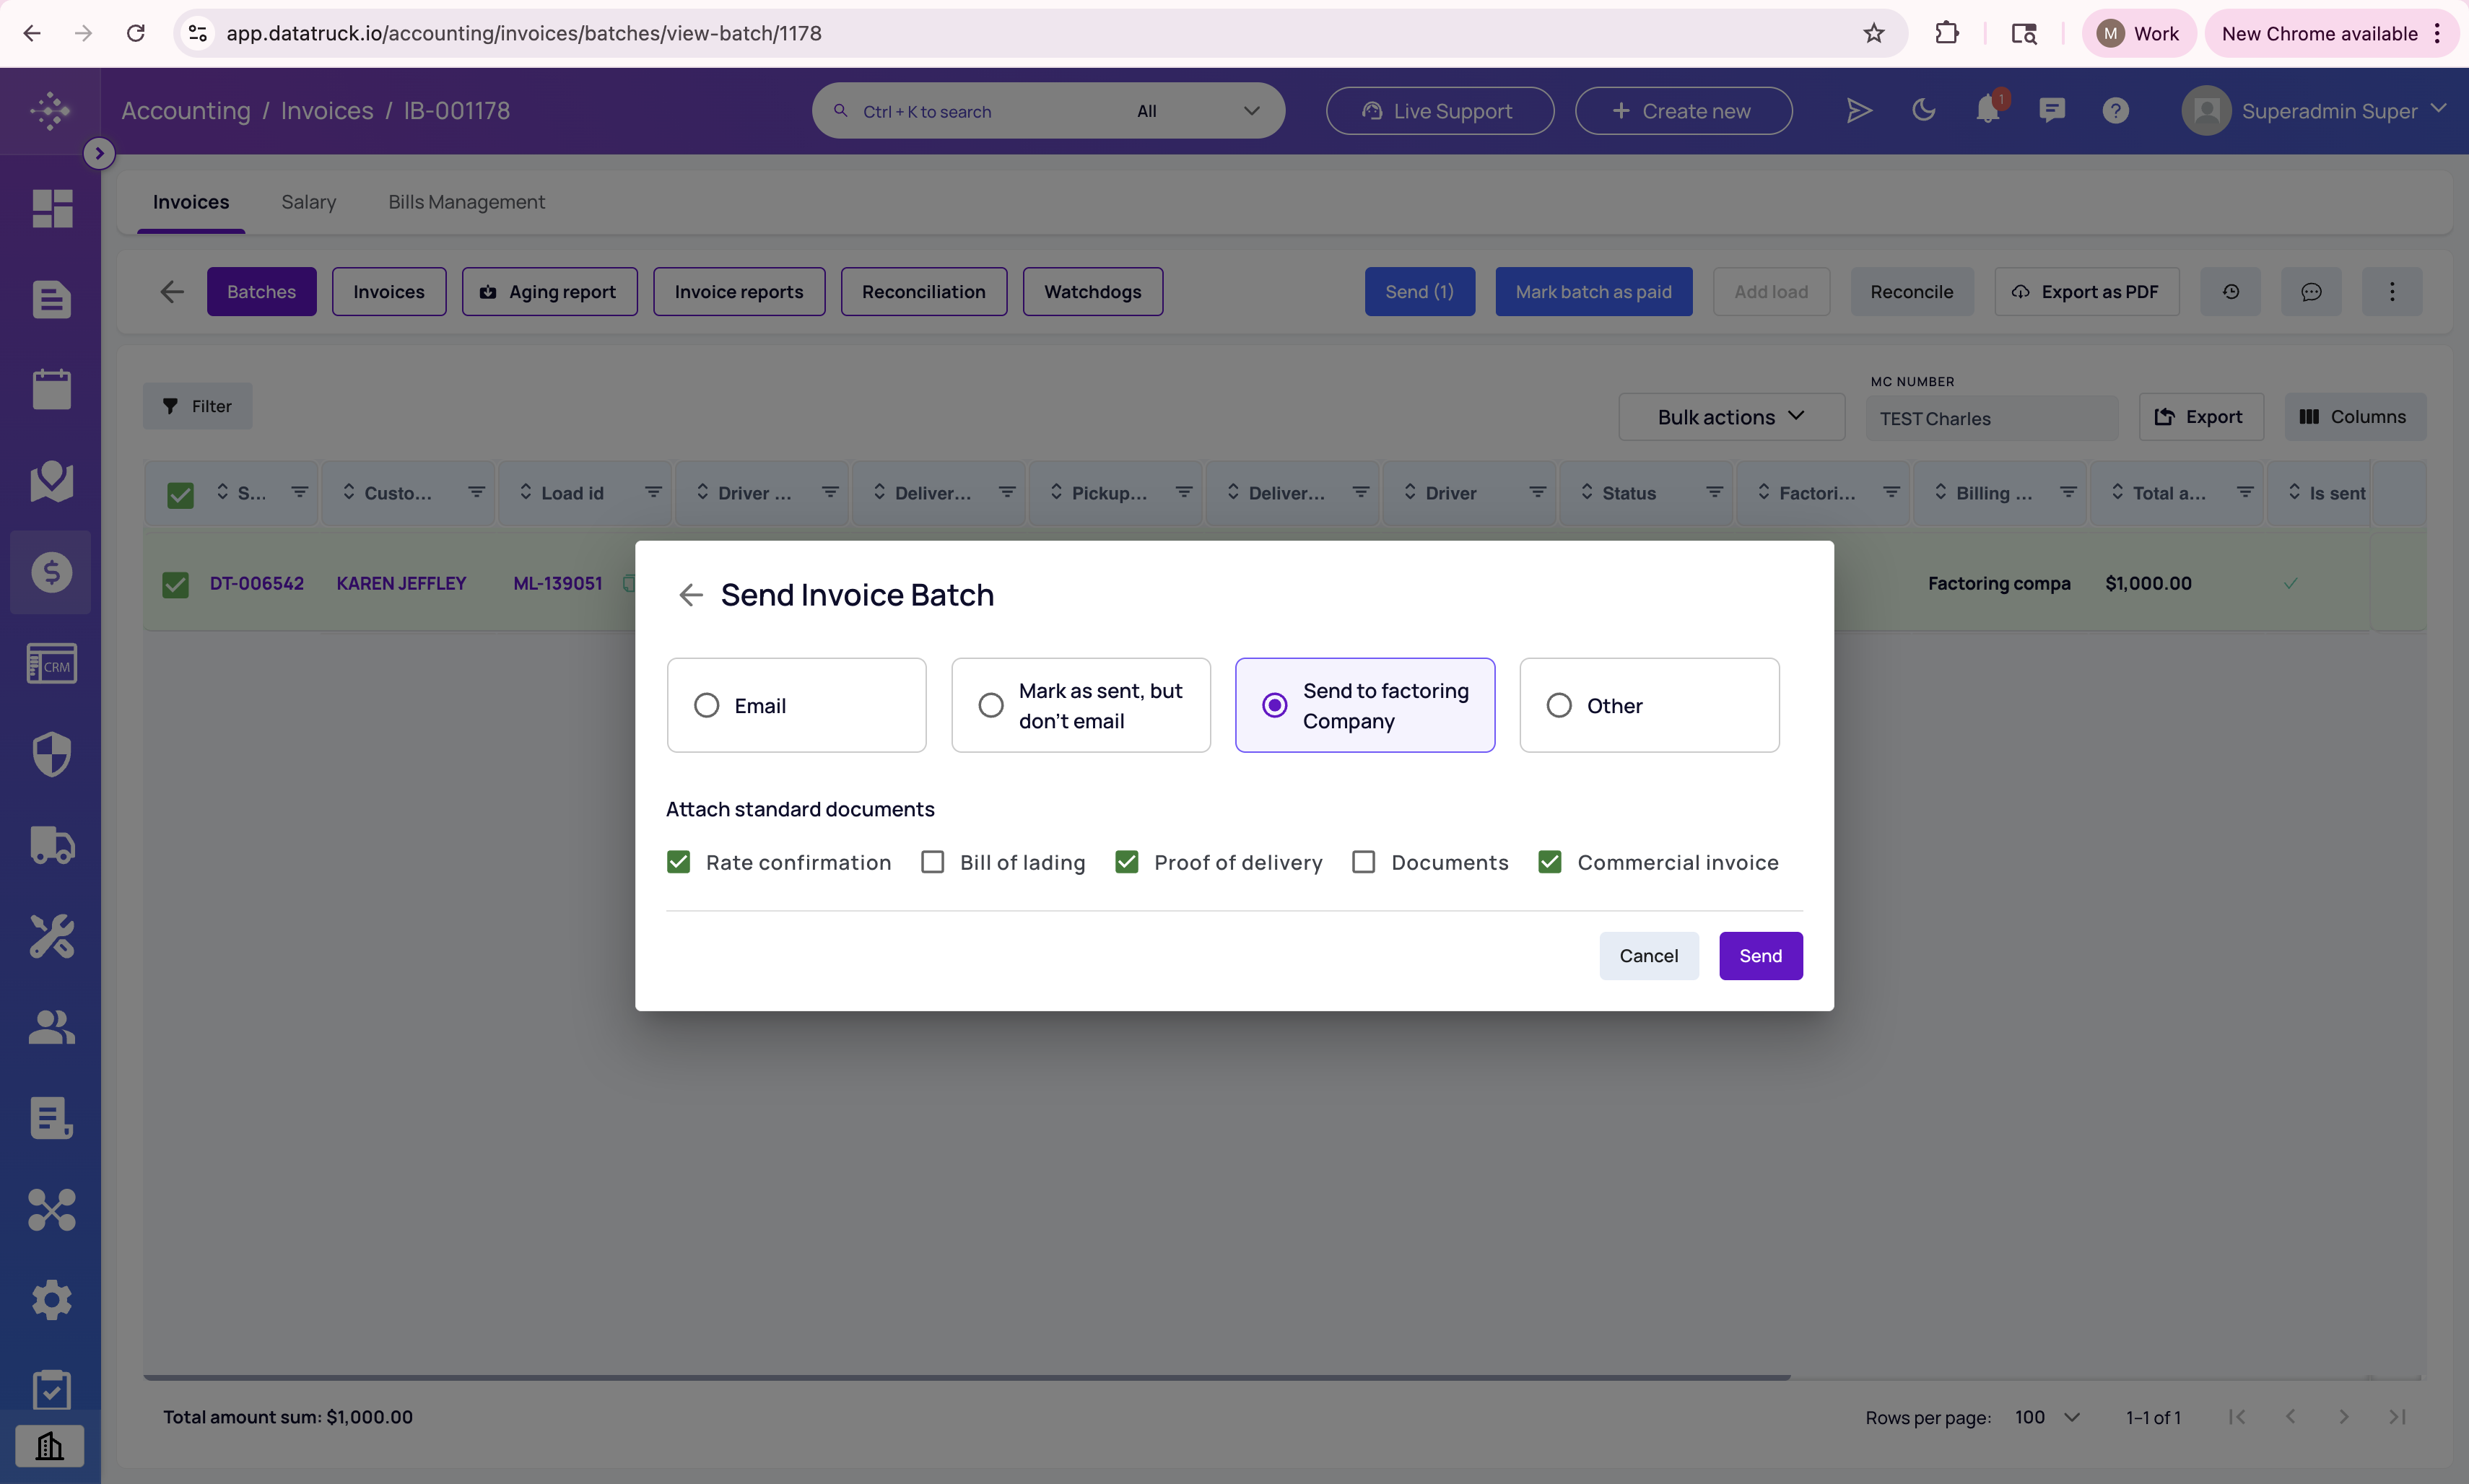Open the Load id column filter
Viewport: 2469px width, 1484px height.
653,492
